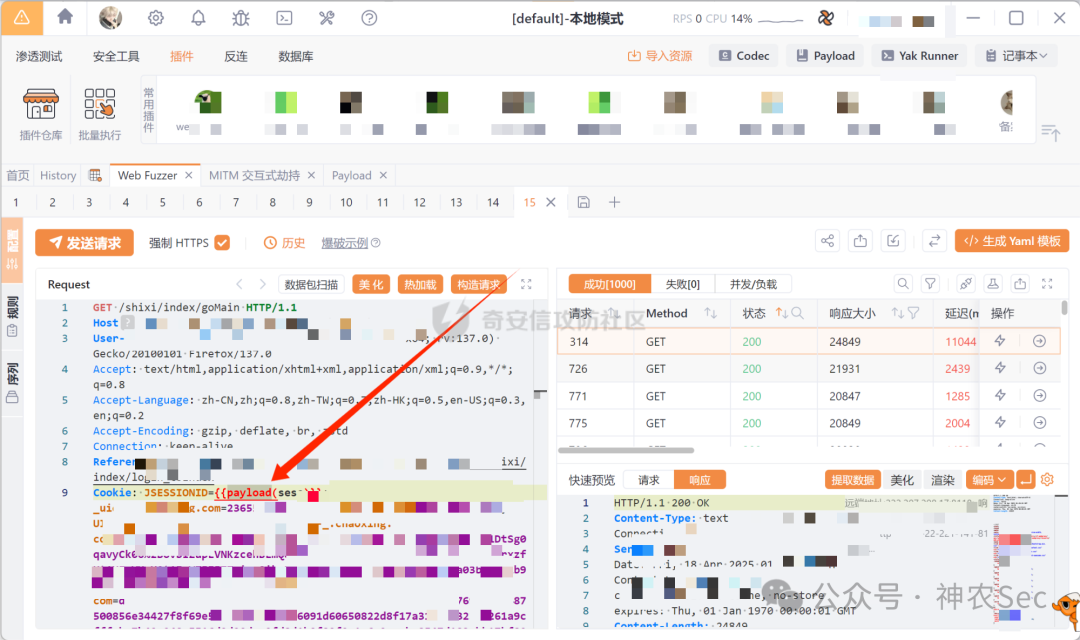
Task: Export the response results
Action: pos(1020,283)
